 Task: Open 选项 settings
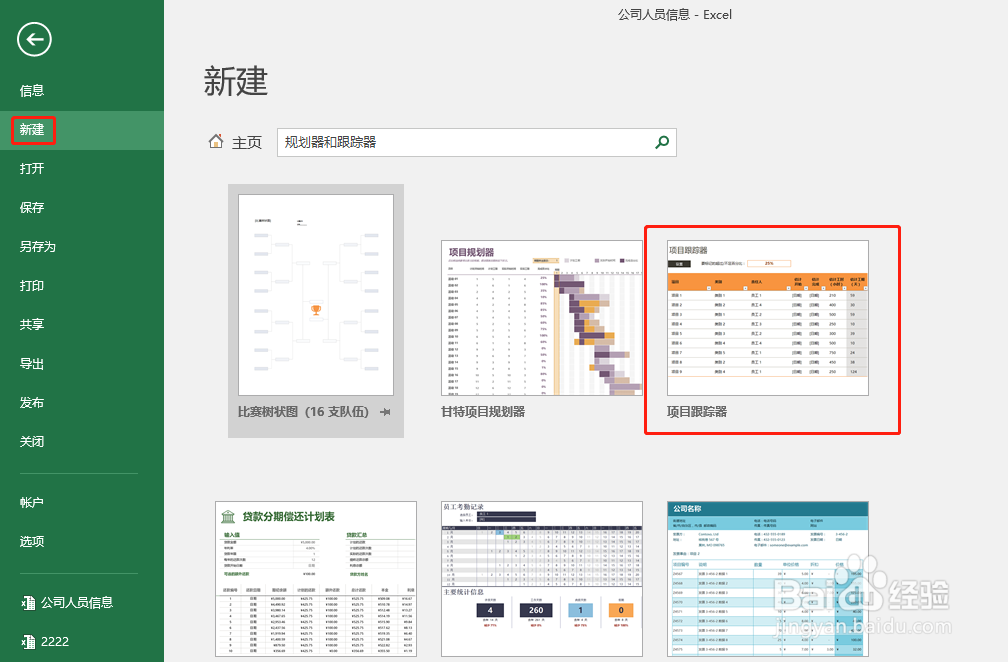tap(32, 541)
